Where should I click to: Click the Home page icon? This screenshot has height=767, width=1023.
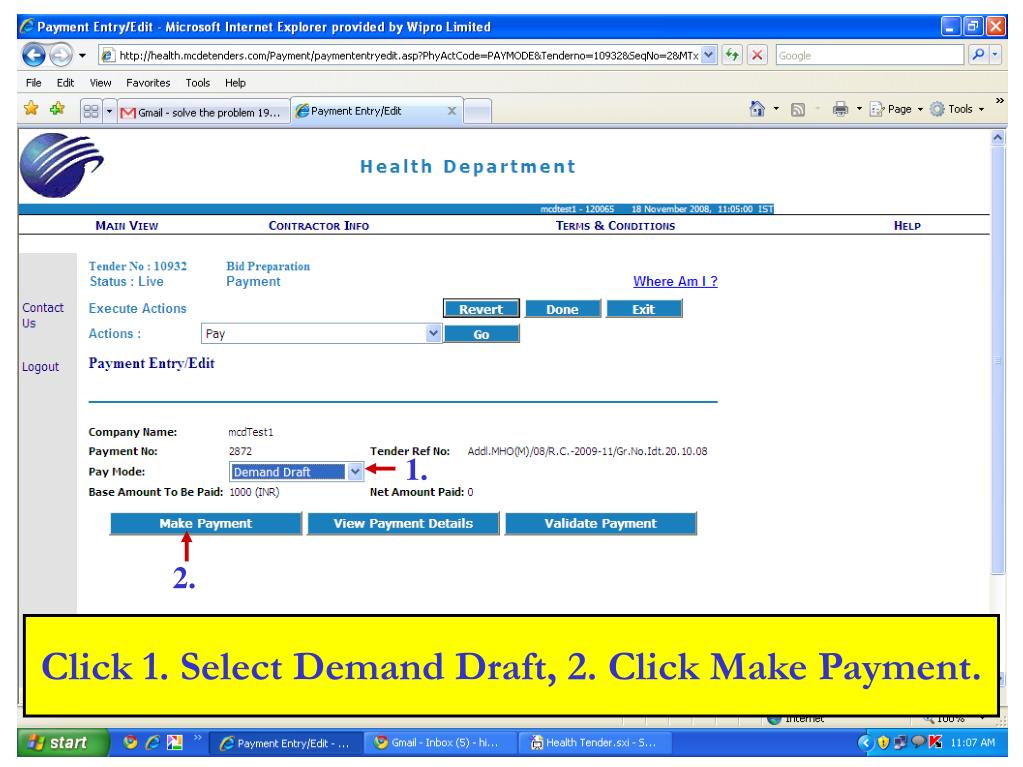pos(757,109)
